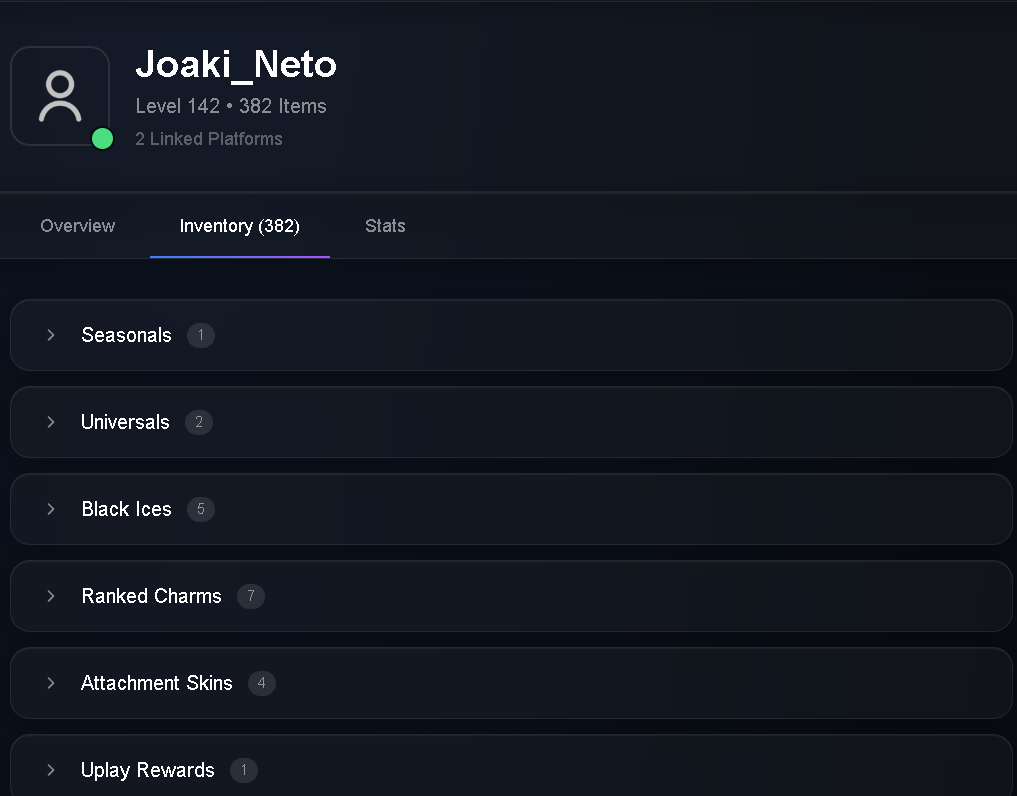The width and height of the screenshot is (1017, 796).
Task: Click the 2 Linked Platforms text
Action: (x=209, y=139)
